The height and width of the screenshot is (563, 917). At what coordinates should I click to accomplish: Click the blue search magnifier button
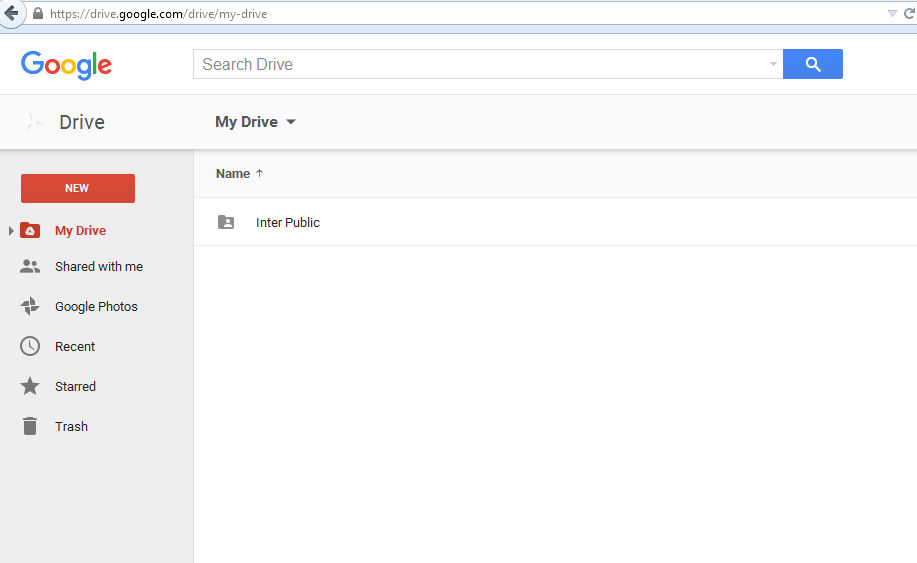coord(812,64)
